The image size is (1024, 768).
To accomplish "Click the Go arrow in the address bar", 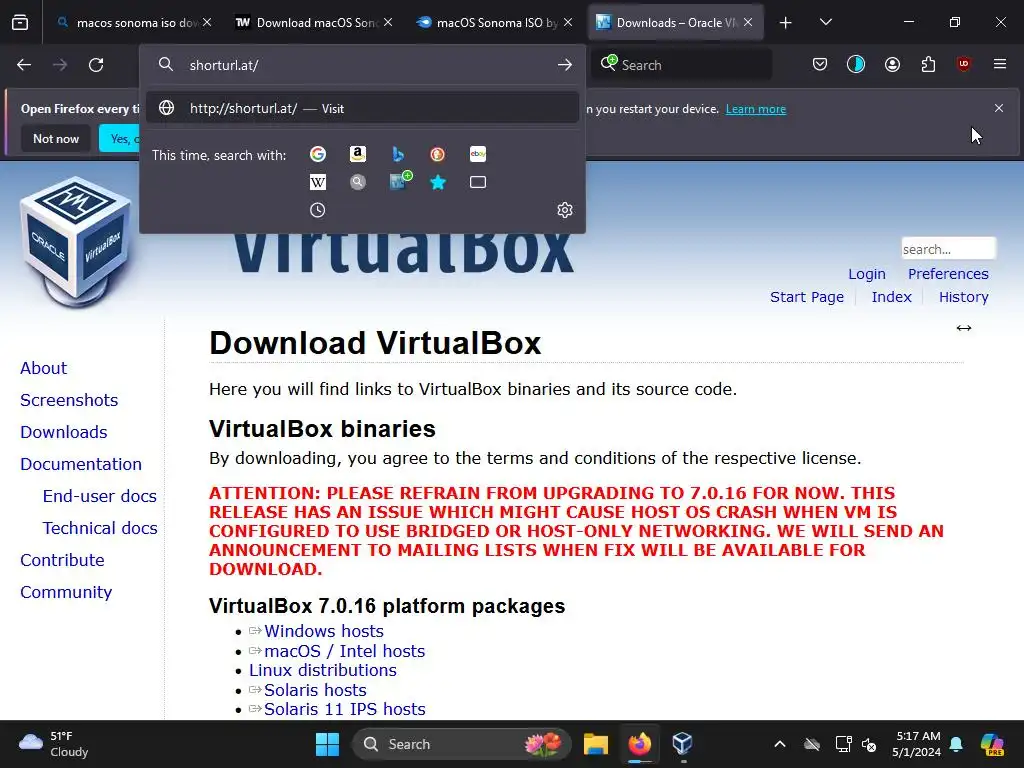I will point(565,65).
